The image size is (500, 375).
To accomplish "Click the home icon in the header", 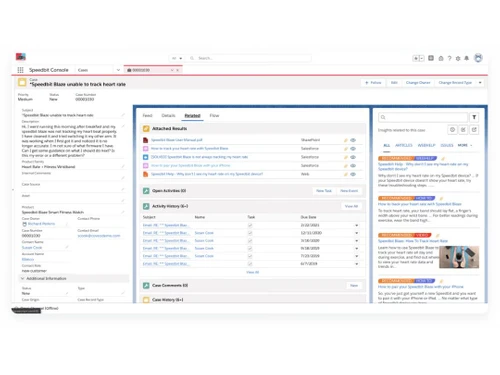I will (441, 58).
